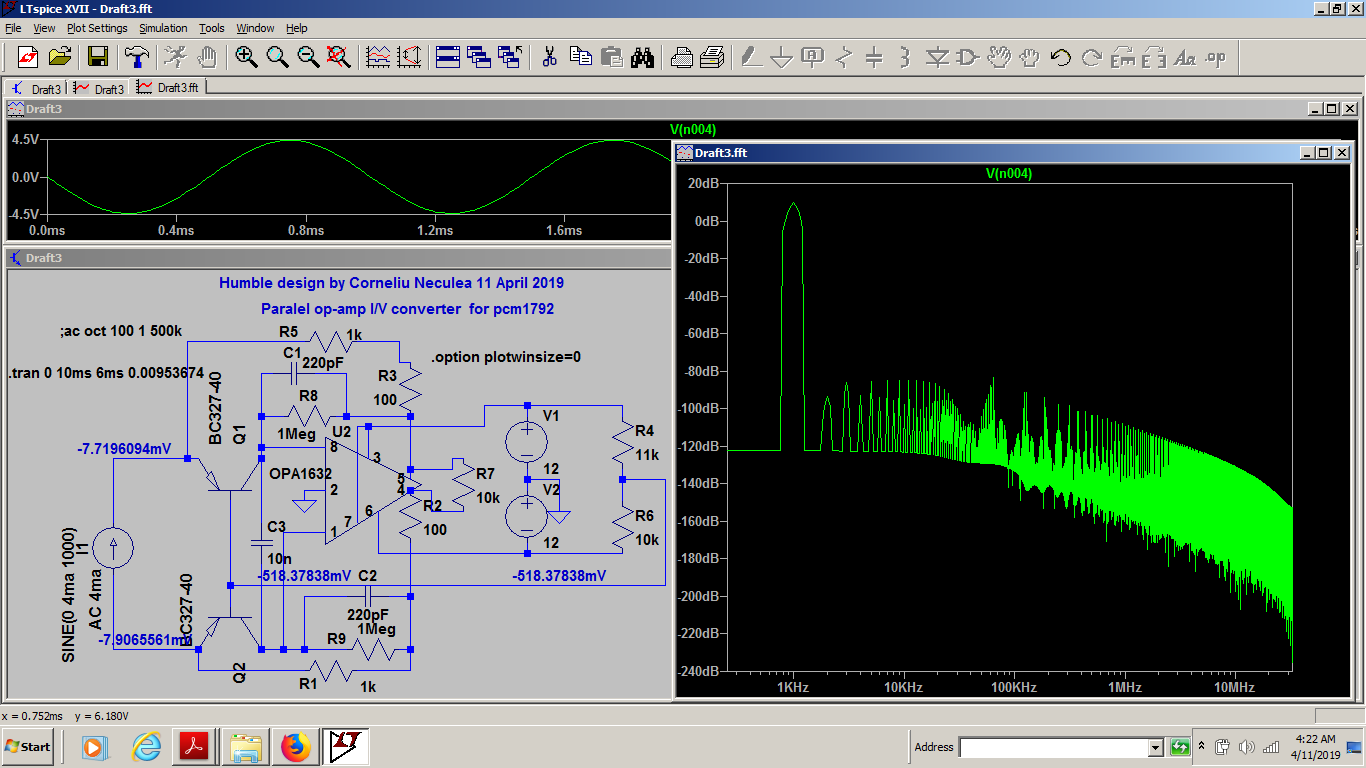1366x768 pixels.
Task: Select the Label Net tool
Action: (x=813, y=57)
